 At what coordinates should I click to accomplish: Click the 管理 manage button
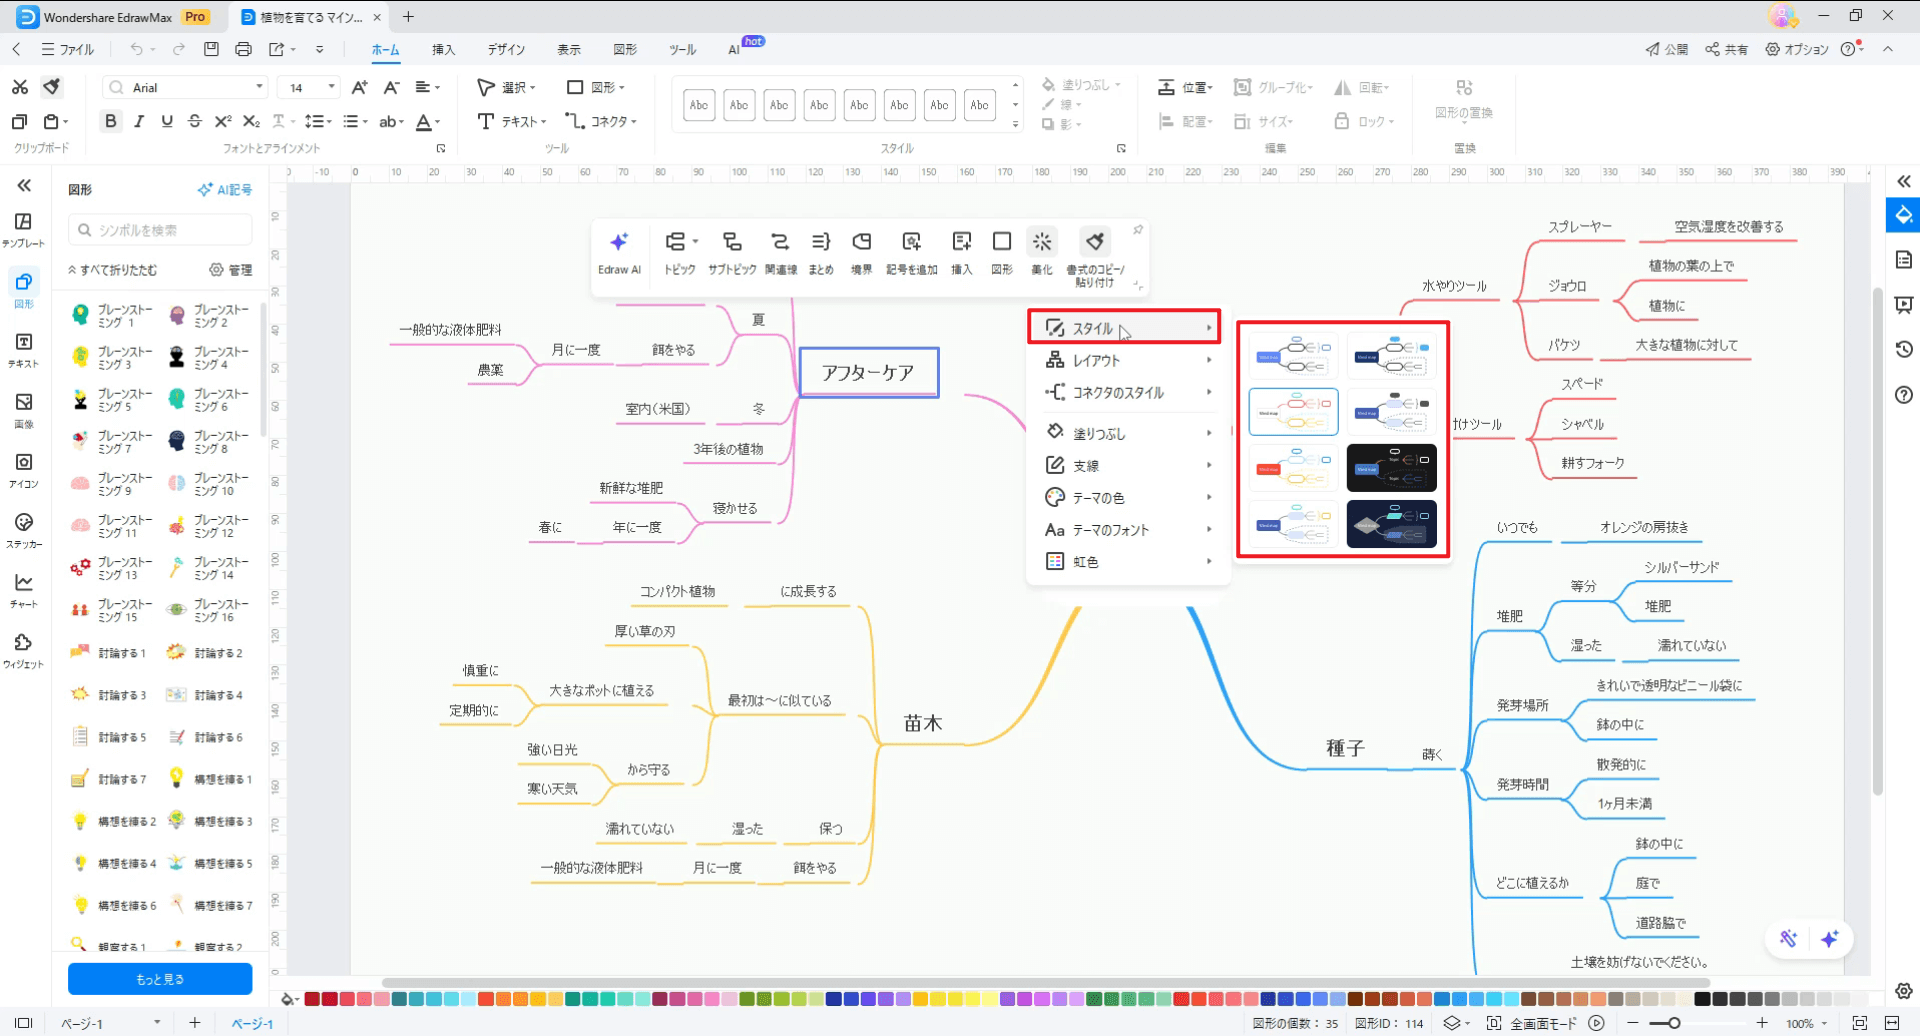click(231, 270)
